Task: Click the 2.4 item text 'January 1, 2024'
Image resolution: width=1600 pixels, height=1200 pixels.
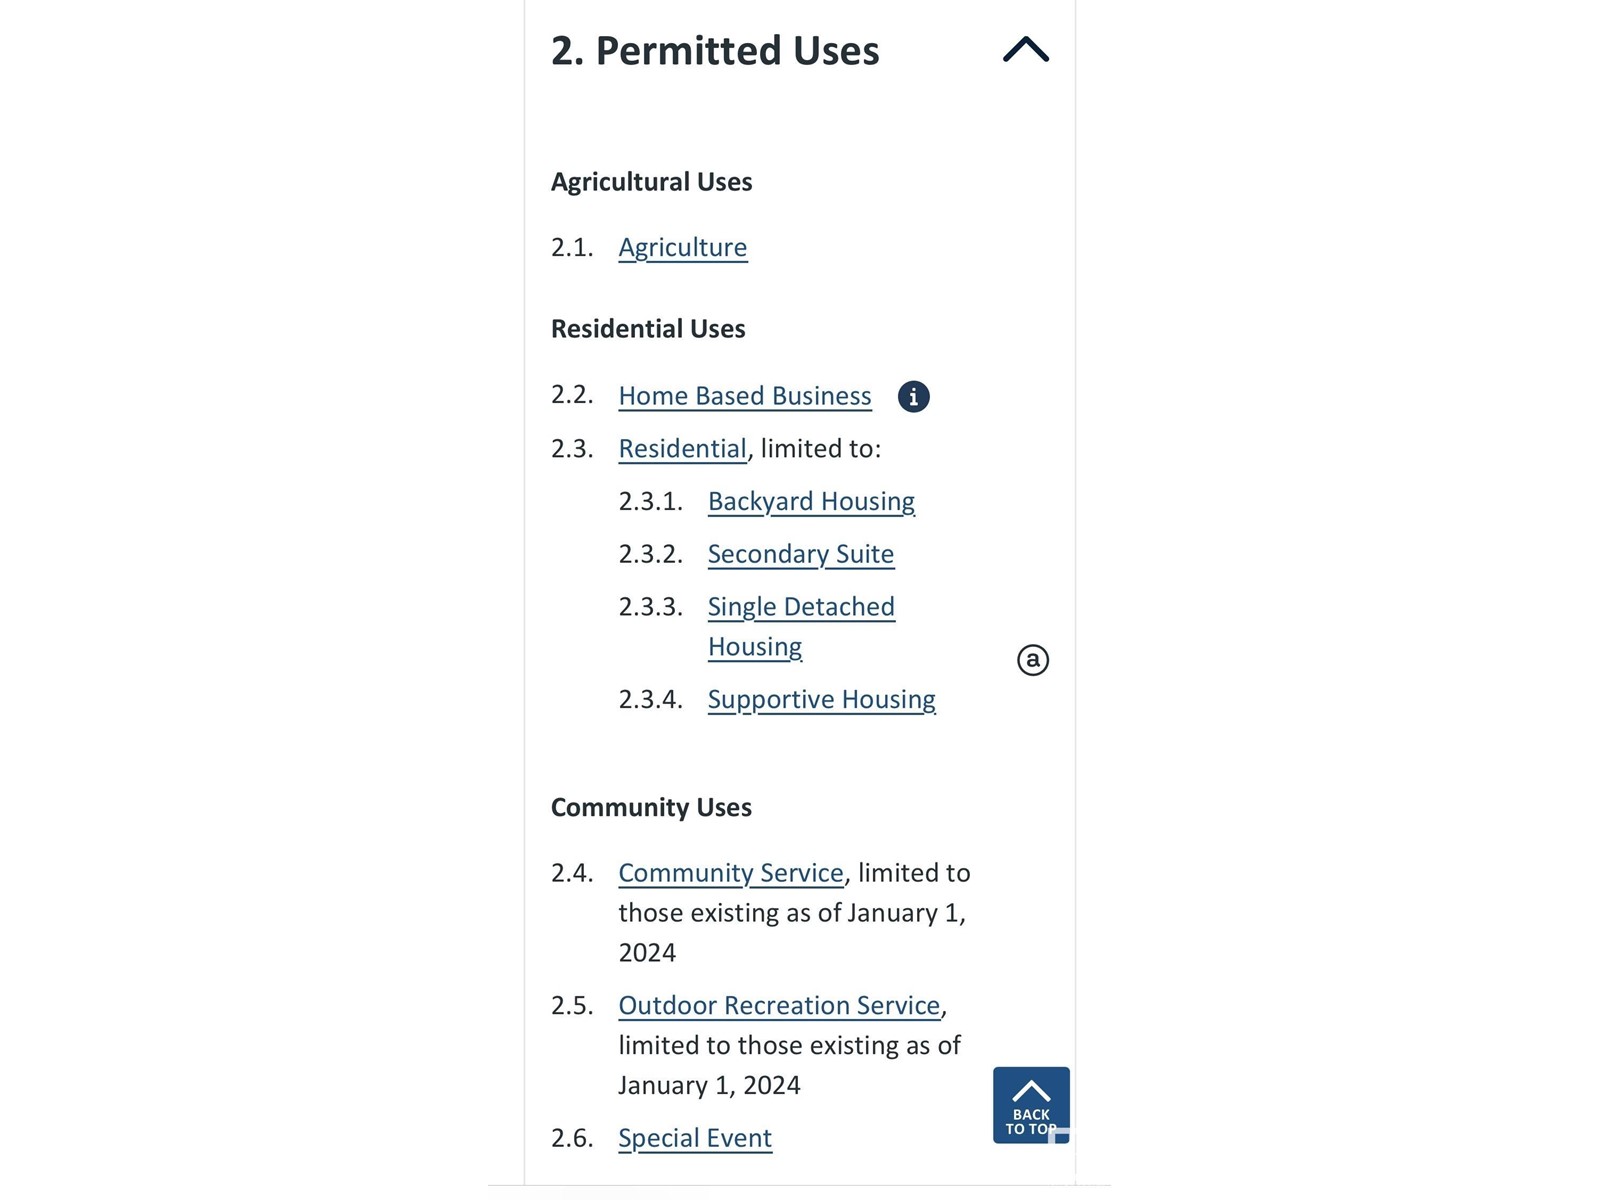Action: click(792, 933)
